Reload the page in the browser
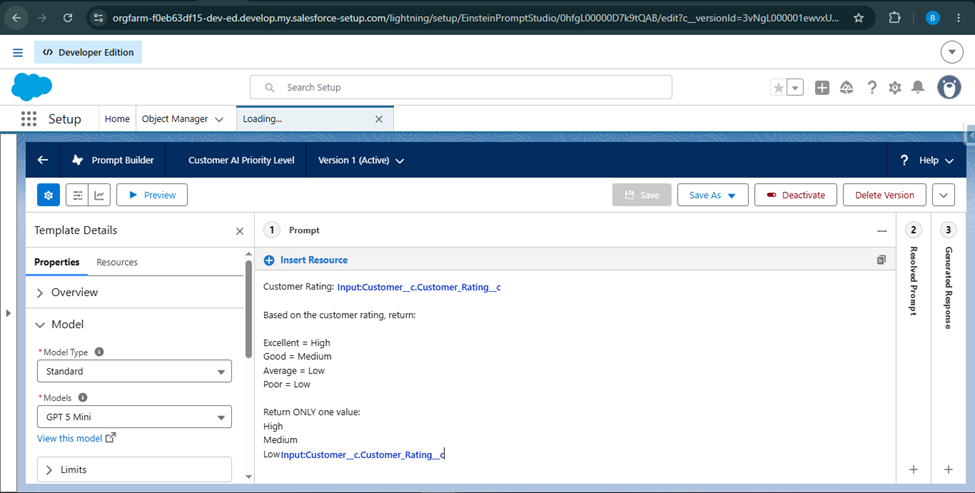The height and width of the screenshot is (493, 975). (x=68, y=18)
